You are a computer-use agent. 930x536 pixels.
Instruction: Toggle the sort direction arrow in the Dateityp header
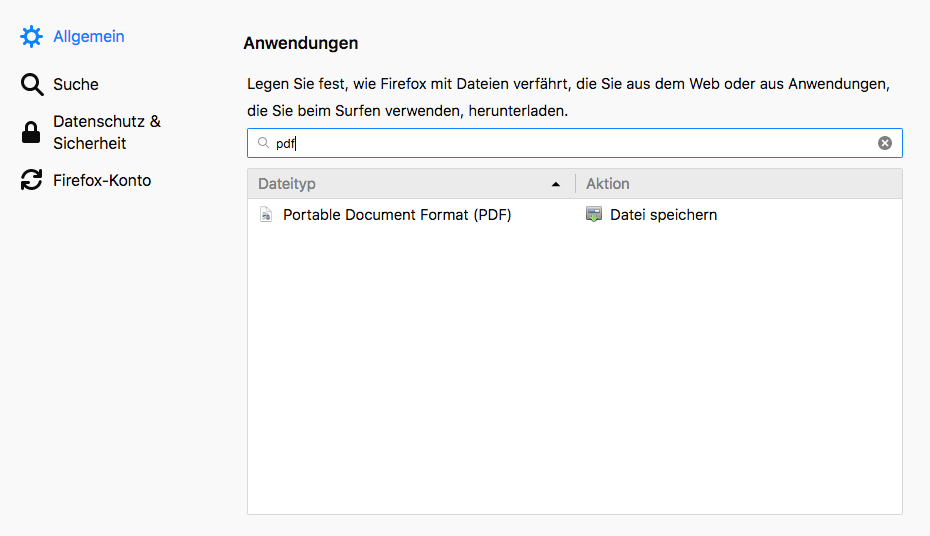[556, 185]
